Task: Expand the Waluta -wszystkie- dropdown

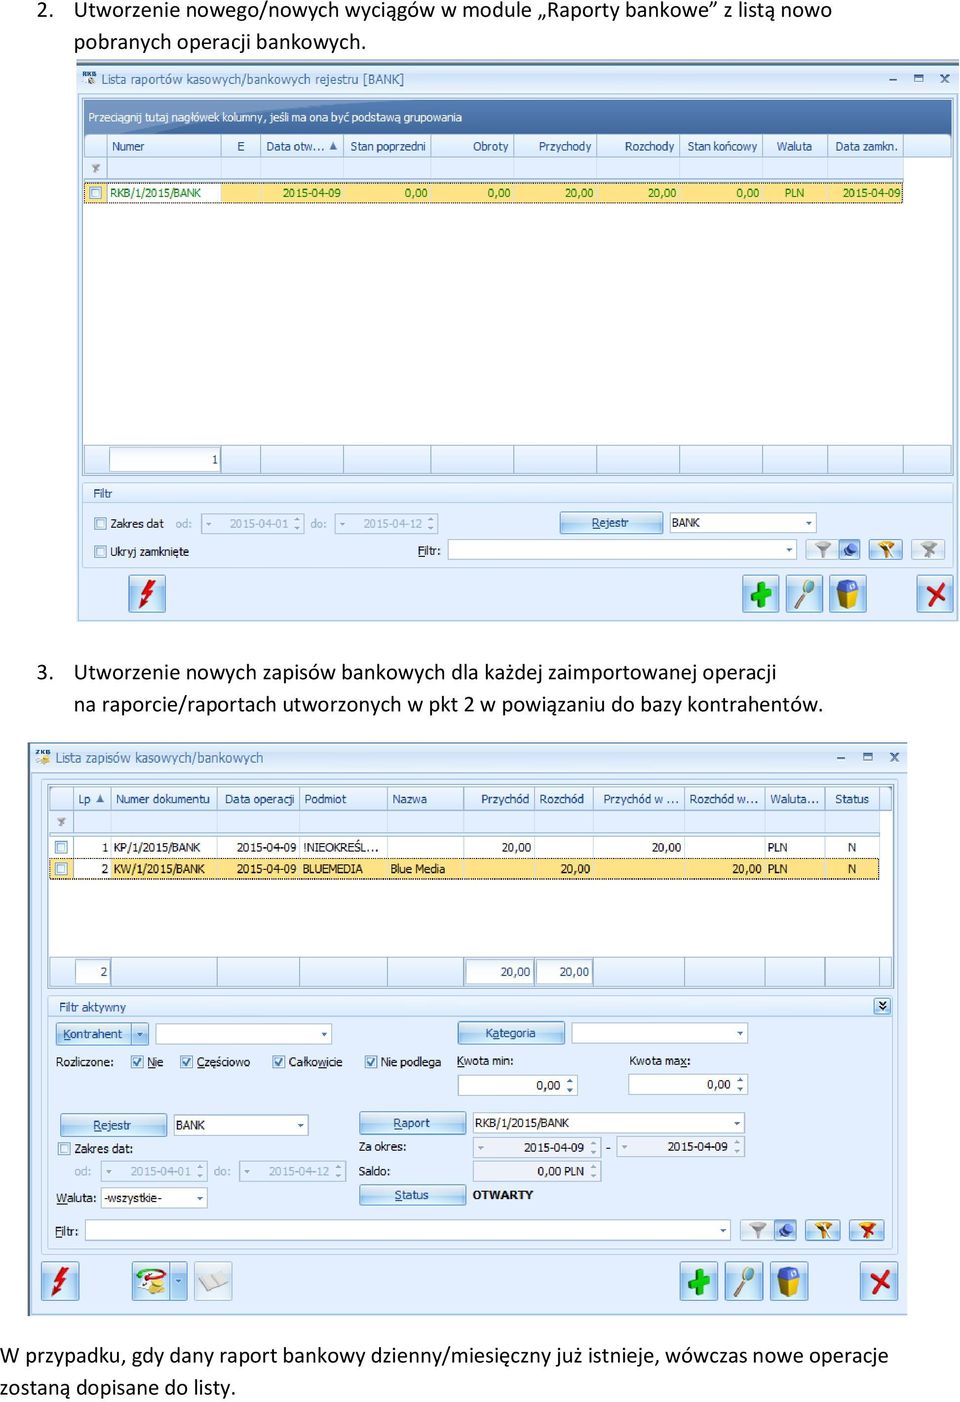Action: 199,1198
